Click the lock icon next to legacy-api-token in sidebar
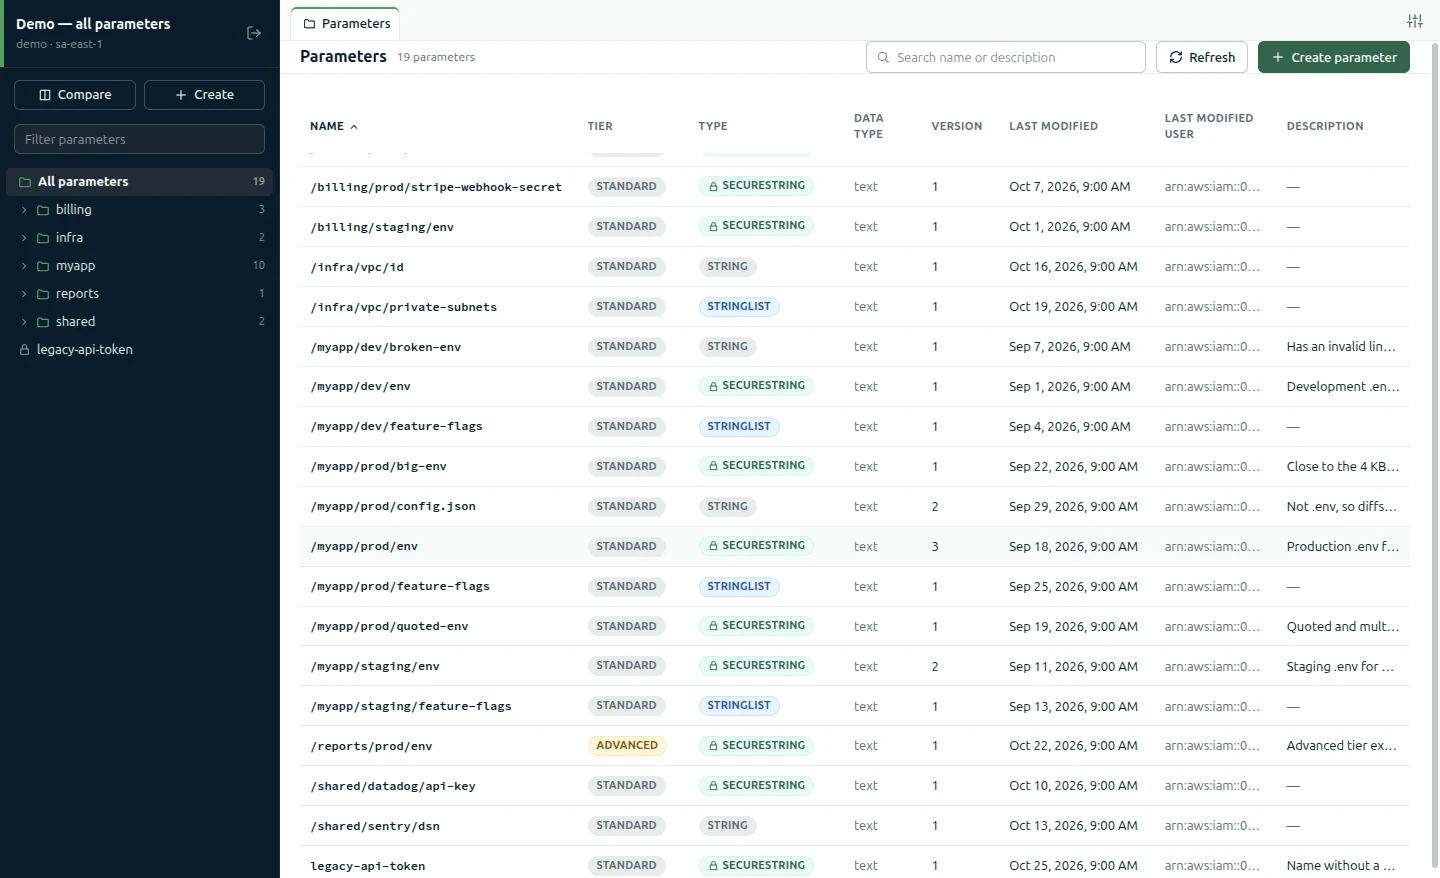Image resolution: width=1440 pixels, height=878 pixels. (x=24, y=350)
